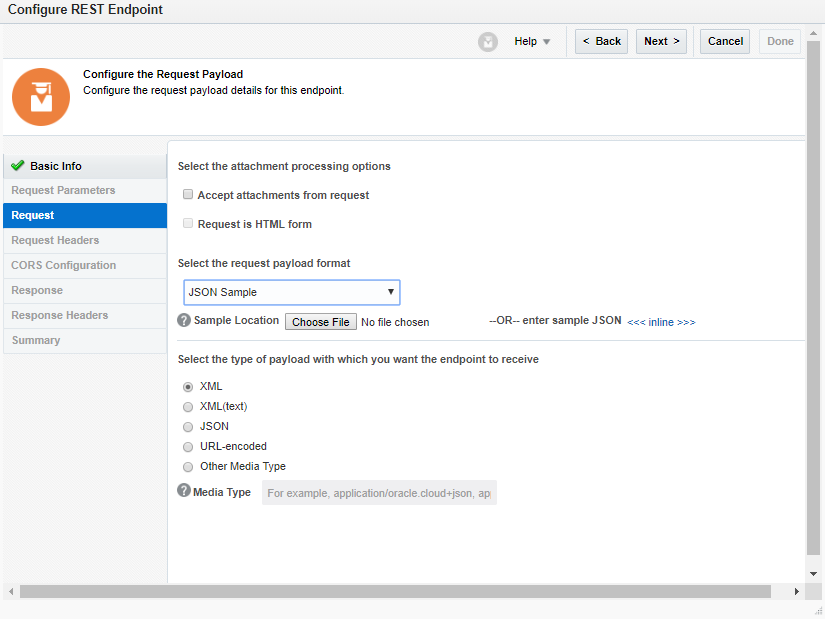Image resolution: width=825 pixels, height=619 pixels.
Task: Select the JSON payload radio button
Action: (188, 427)
